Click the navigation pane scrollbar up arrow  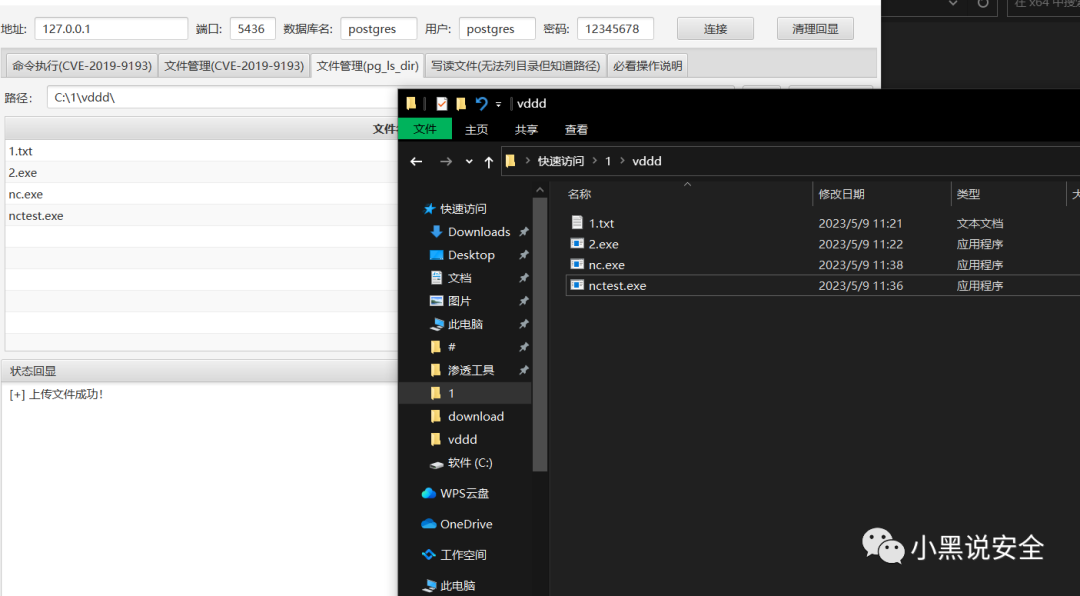click(539, 190)
